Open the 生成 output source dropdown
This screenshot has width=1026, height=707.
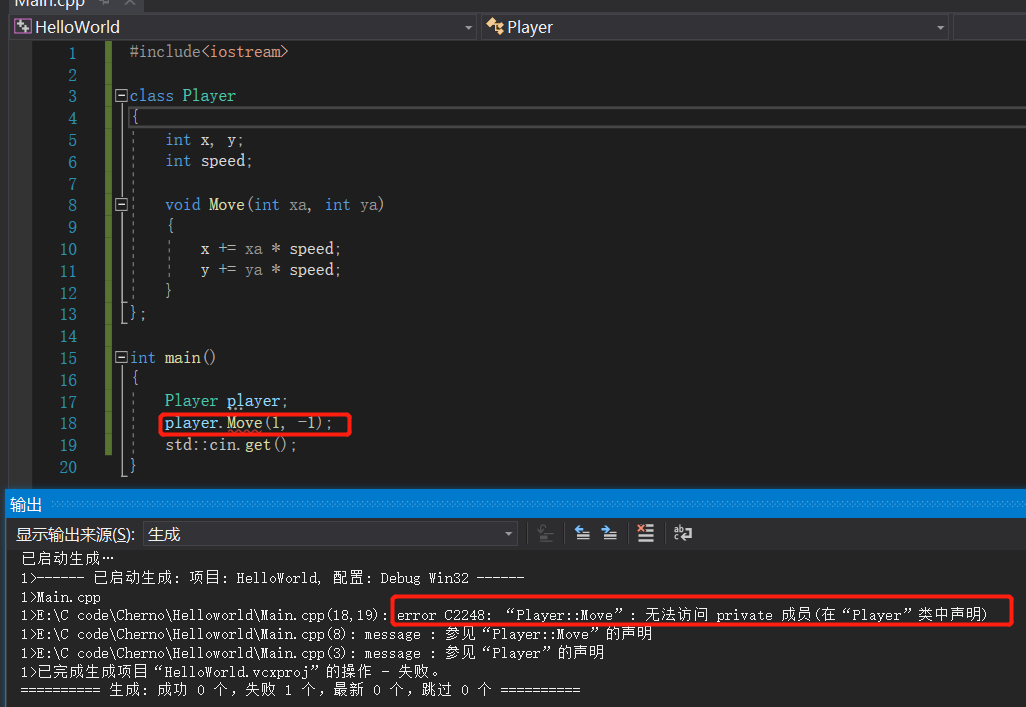coord(508,533)
